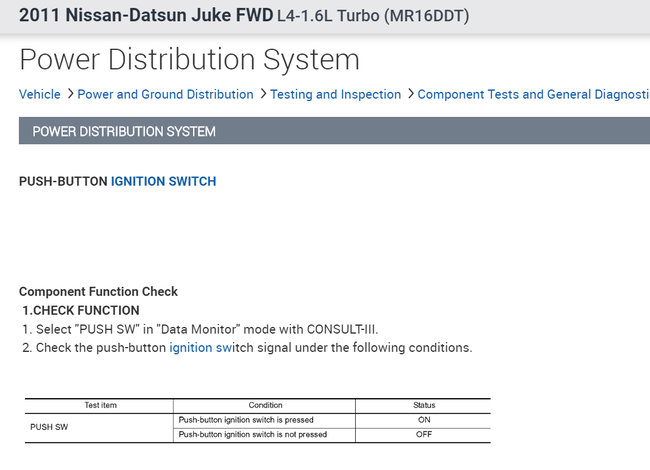This screenshot has height=470, width=650.
Task: Click chevron after Testing and Inspection
Action: pos(409,94)
